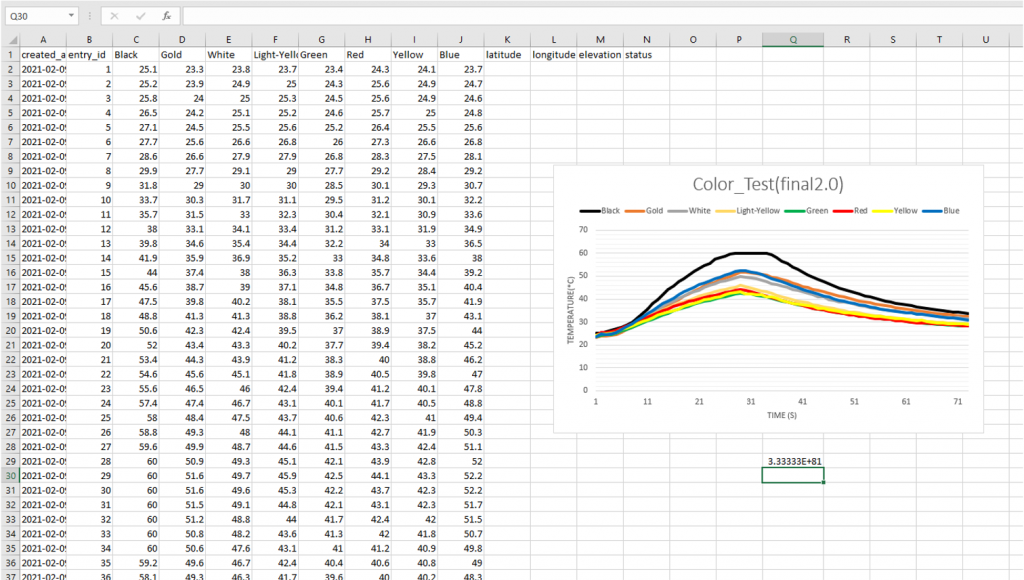Click the 'Red' column header cell
1024x580 pixels.
click(x=368, y=55)
